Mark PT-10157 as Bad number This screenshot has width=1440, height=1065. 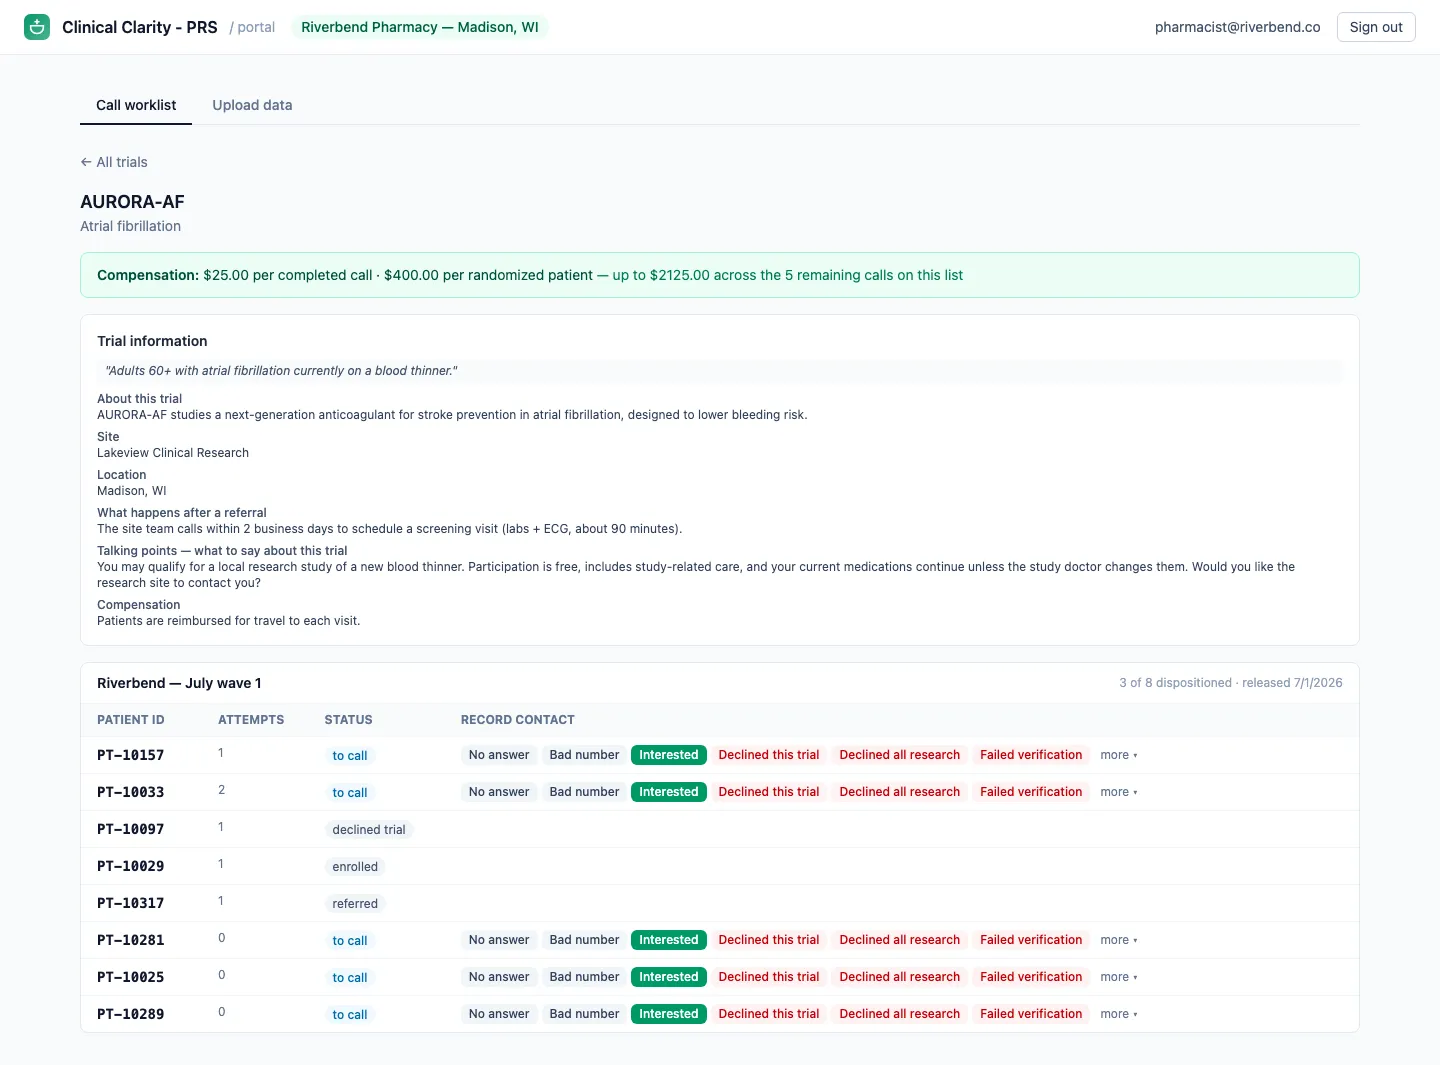pyautogui.click(x=584, y=755)
